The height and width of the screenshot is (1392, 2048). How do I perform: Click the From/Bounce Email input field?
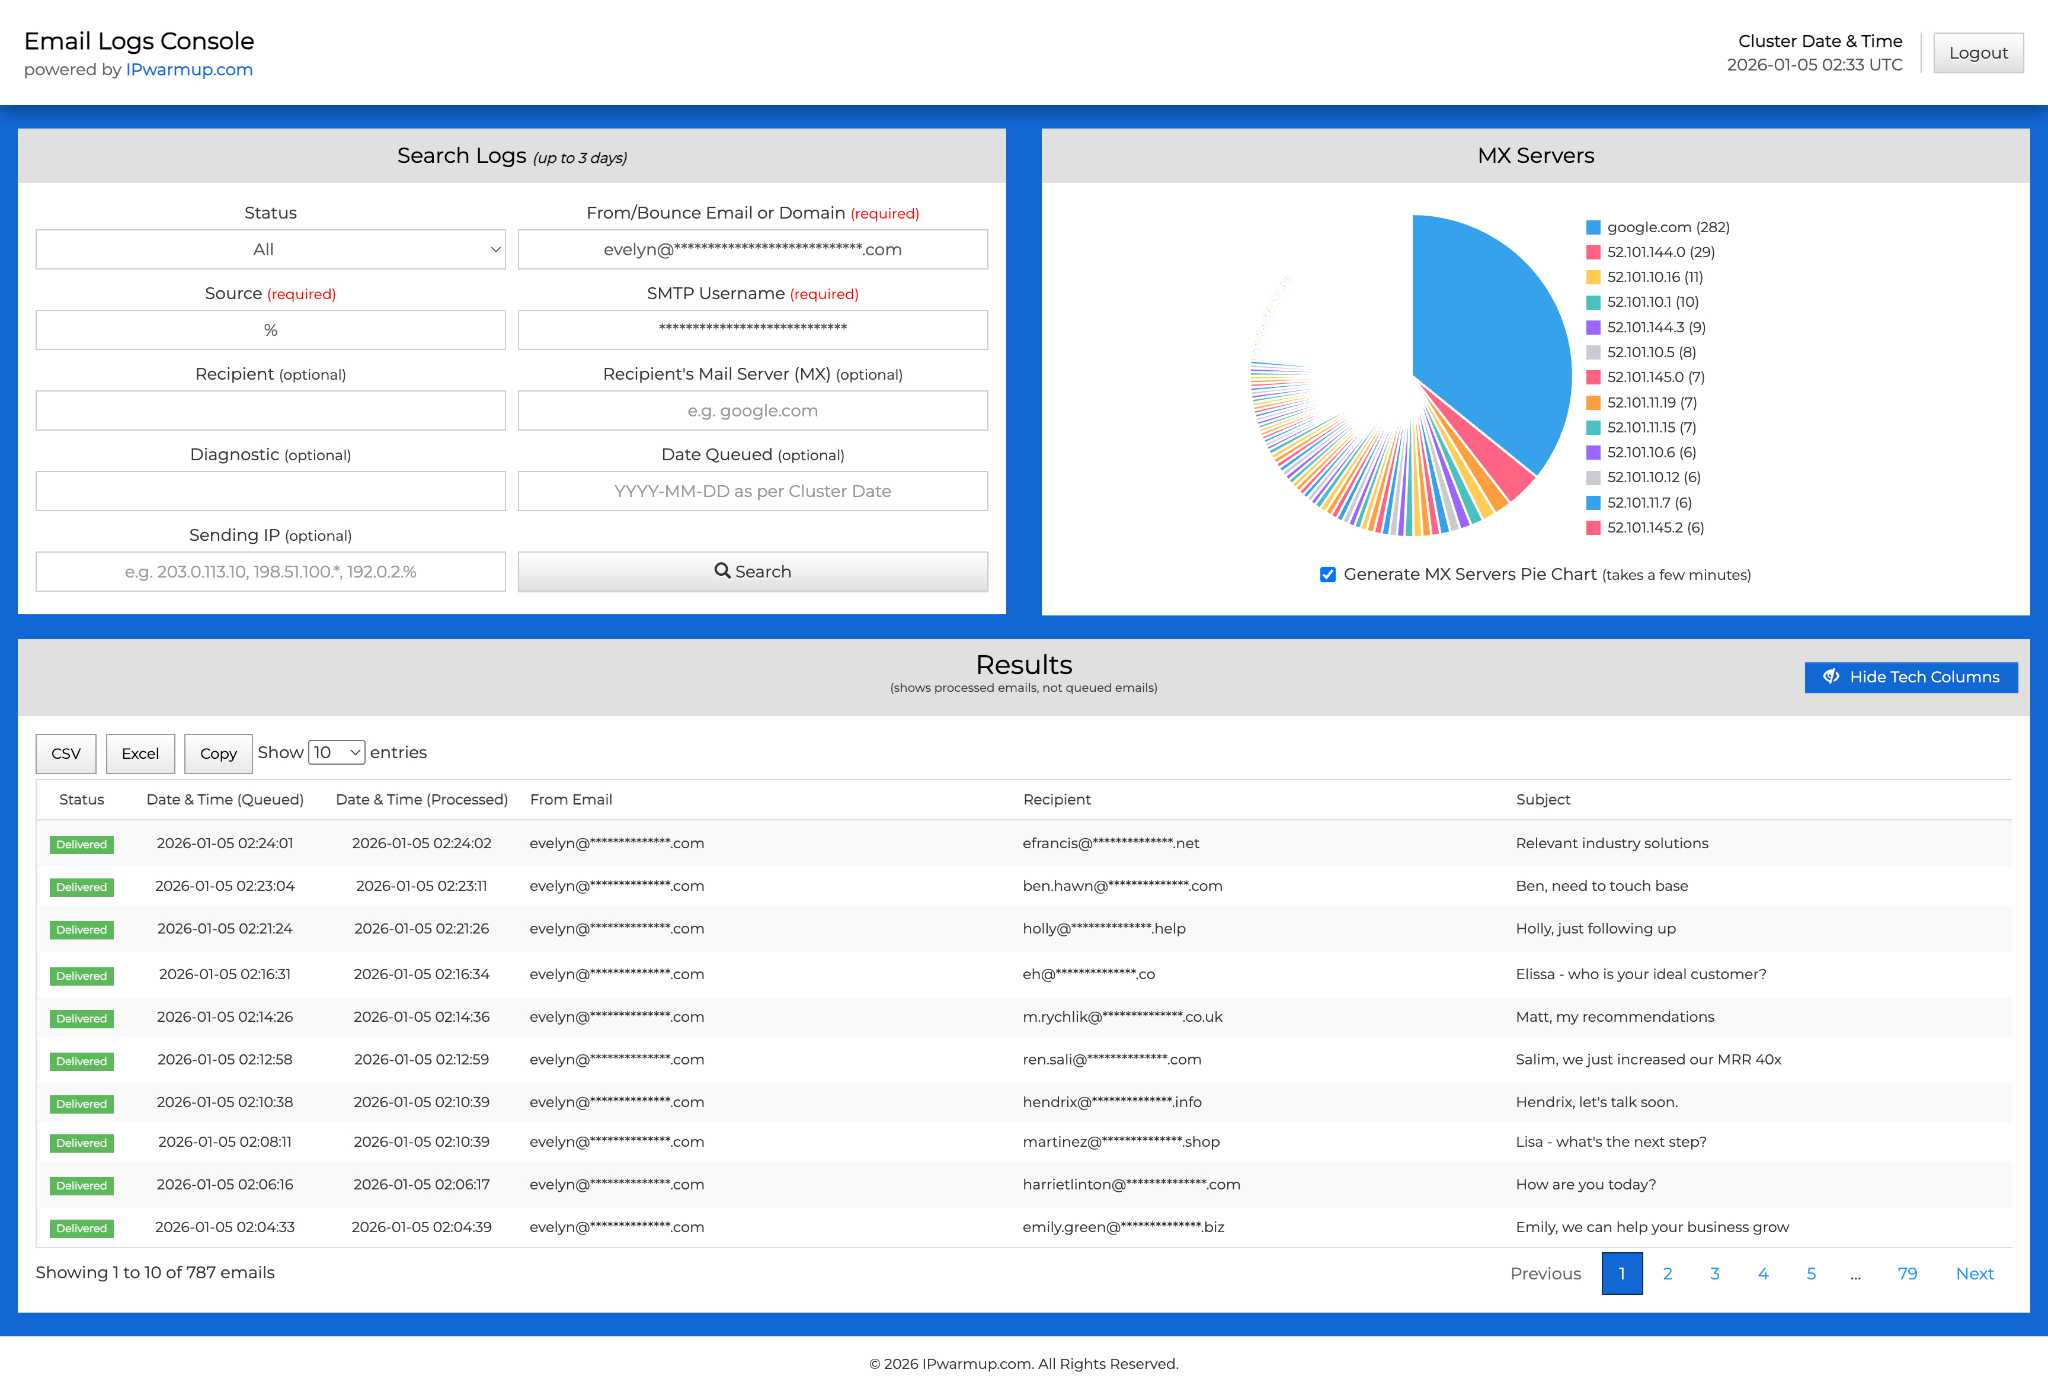pyautogui.click(x=751, y=249)
